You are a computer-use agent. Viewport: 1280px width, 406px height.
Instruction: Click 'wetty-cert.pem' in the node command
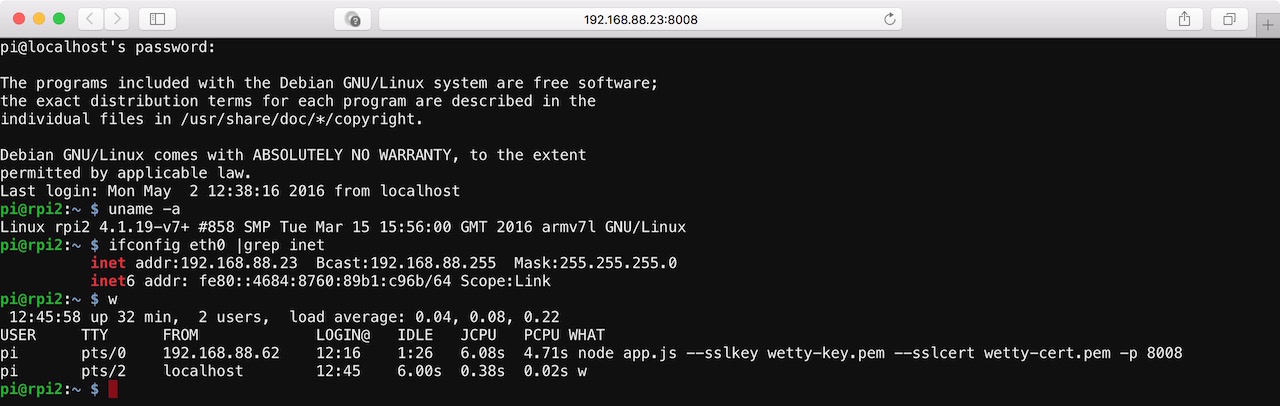pos(1047,353)
